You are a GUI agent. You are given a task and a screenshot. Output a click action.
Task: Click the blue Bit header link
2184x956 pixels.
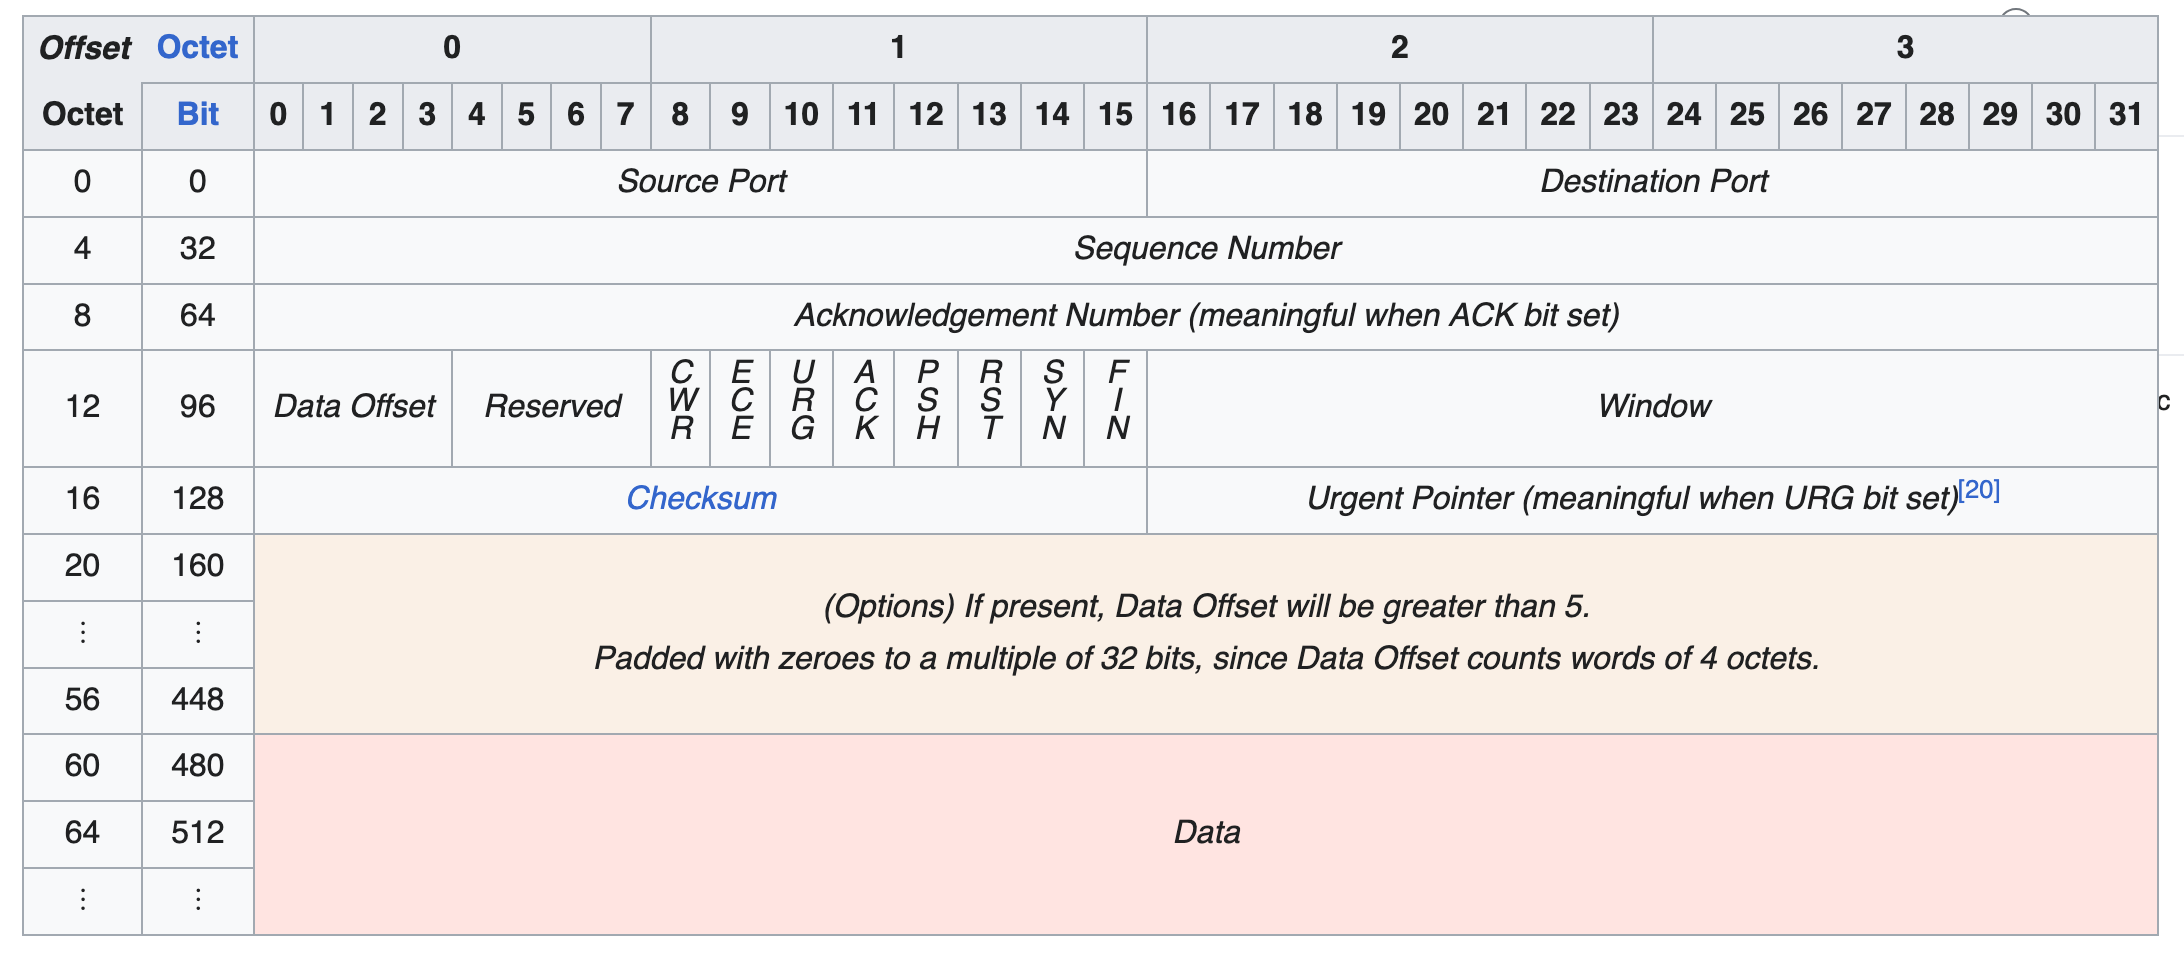196,114
